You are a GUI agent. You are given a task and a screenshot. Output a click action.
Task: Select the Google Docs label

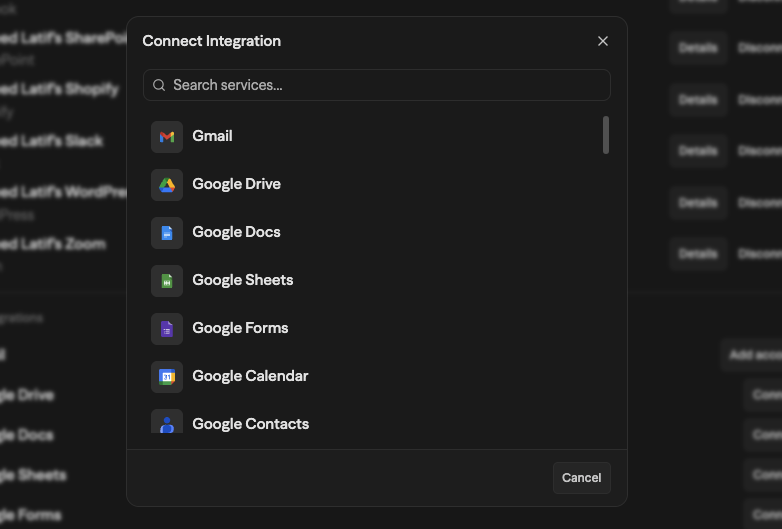(236, 232)
